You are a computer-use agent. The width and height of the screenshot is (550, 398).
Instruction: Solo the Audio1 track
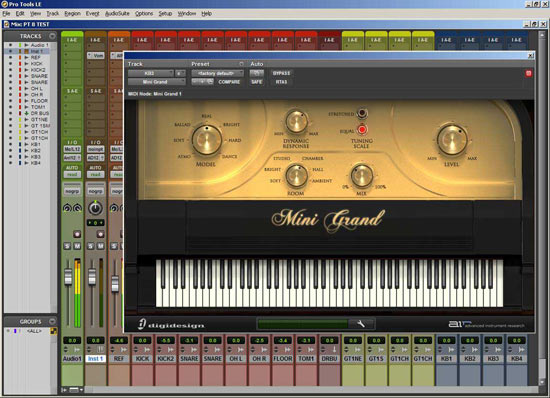coord(67,246)
